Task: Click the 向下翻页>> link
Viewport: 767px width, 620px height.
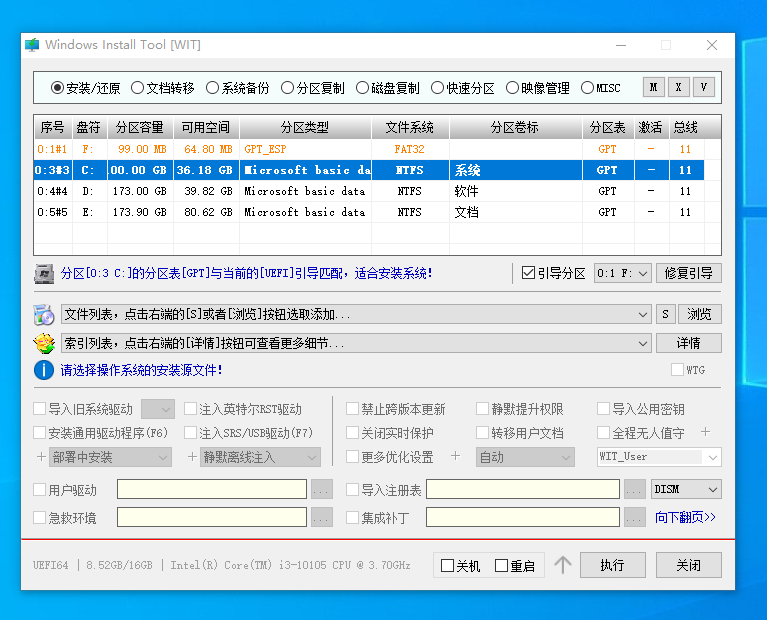Action: click(685, 518)
